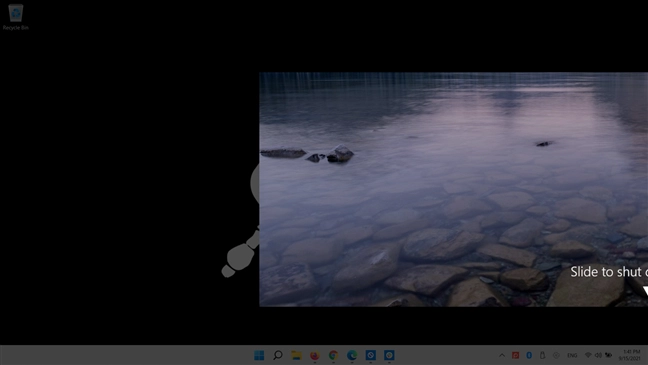Click the circular tray icon before ENG
This screenshot has height=365, width=648.
(556, 355)
